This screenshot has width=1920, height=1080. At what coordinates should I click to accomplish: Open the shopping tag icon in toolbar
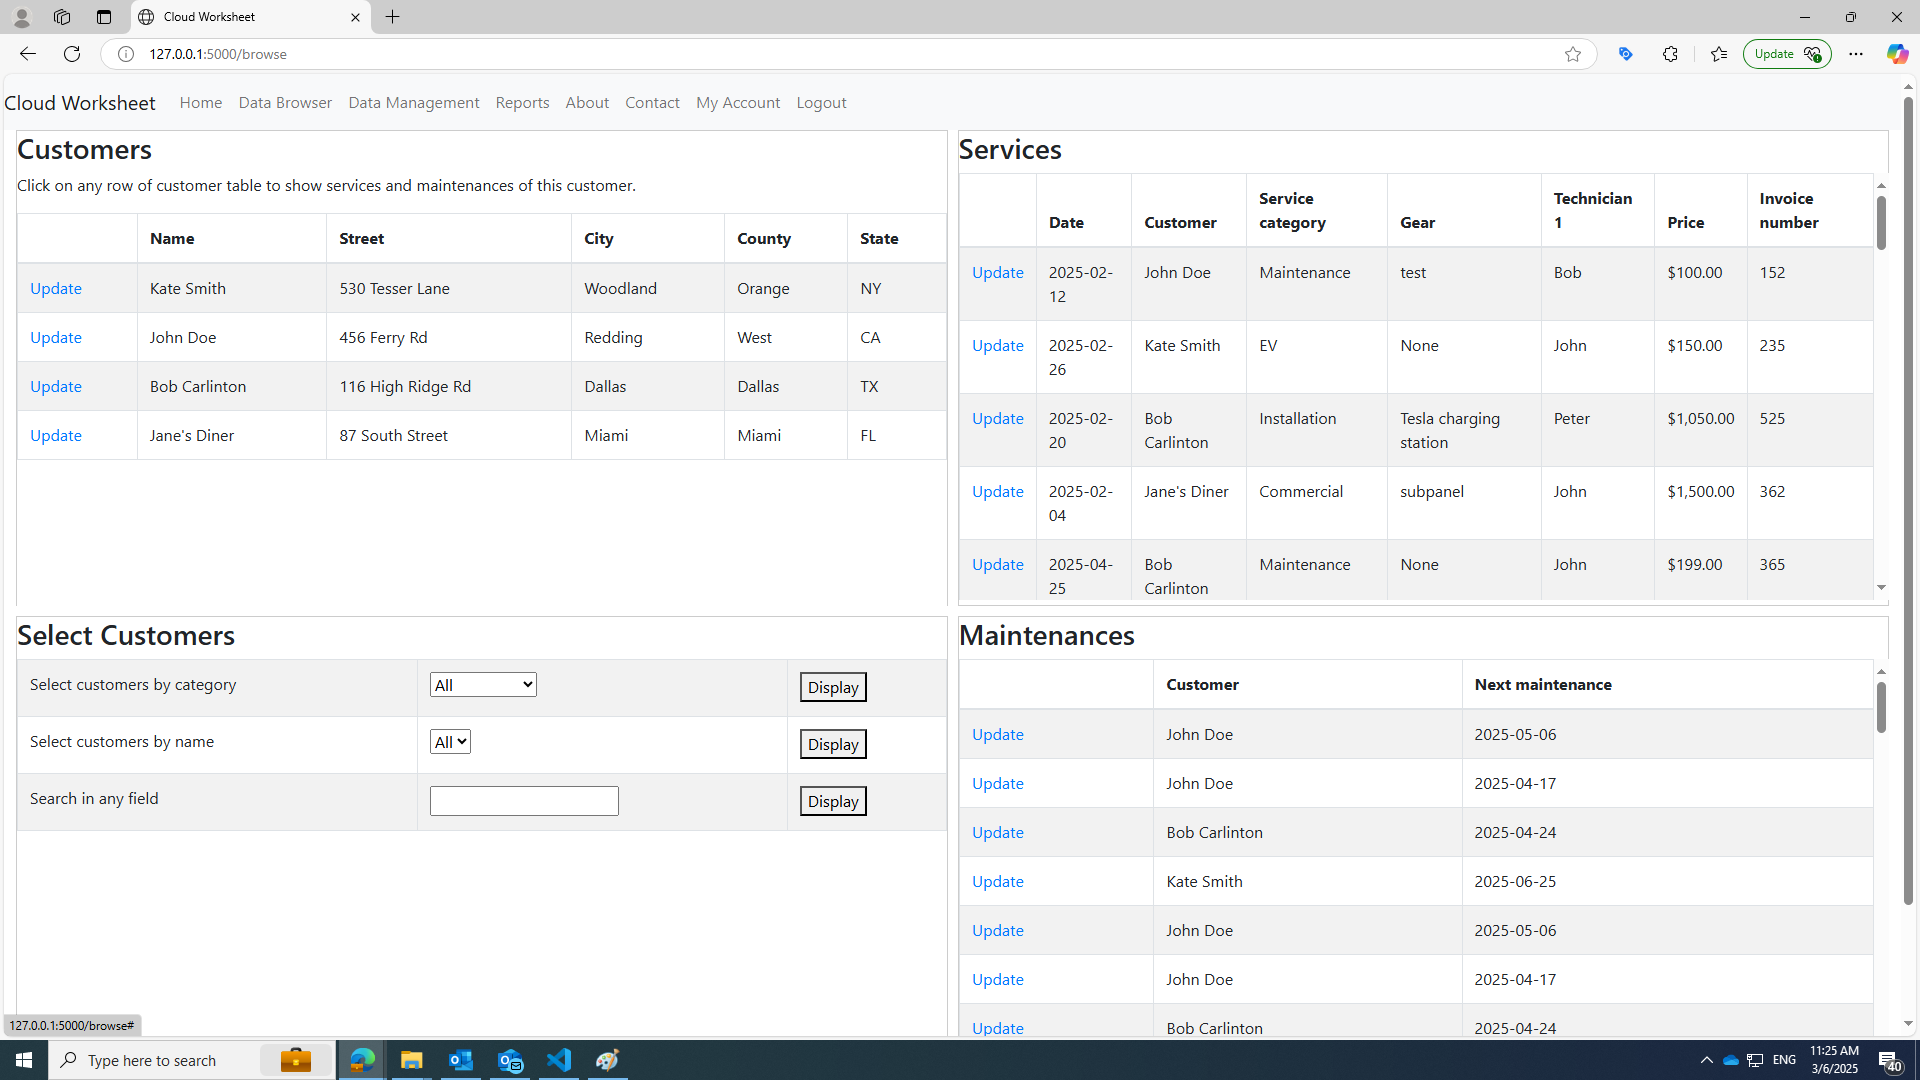(1625, 54)
